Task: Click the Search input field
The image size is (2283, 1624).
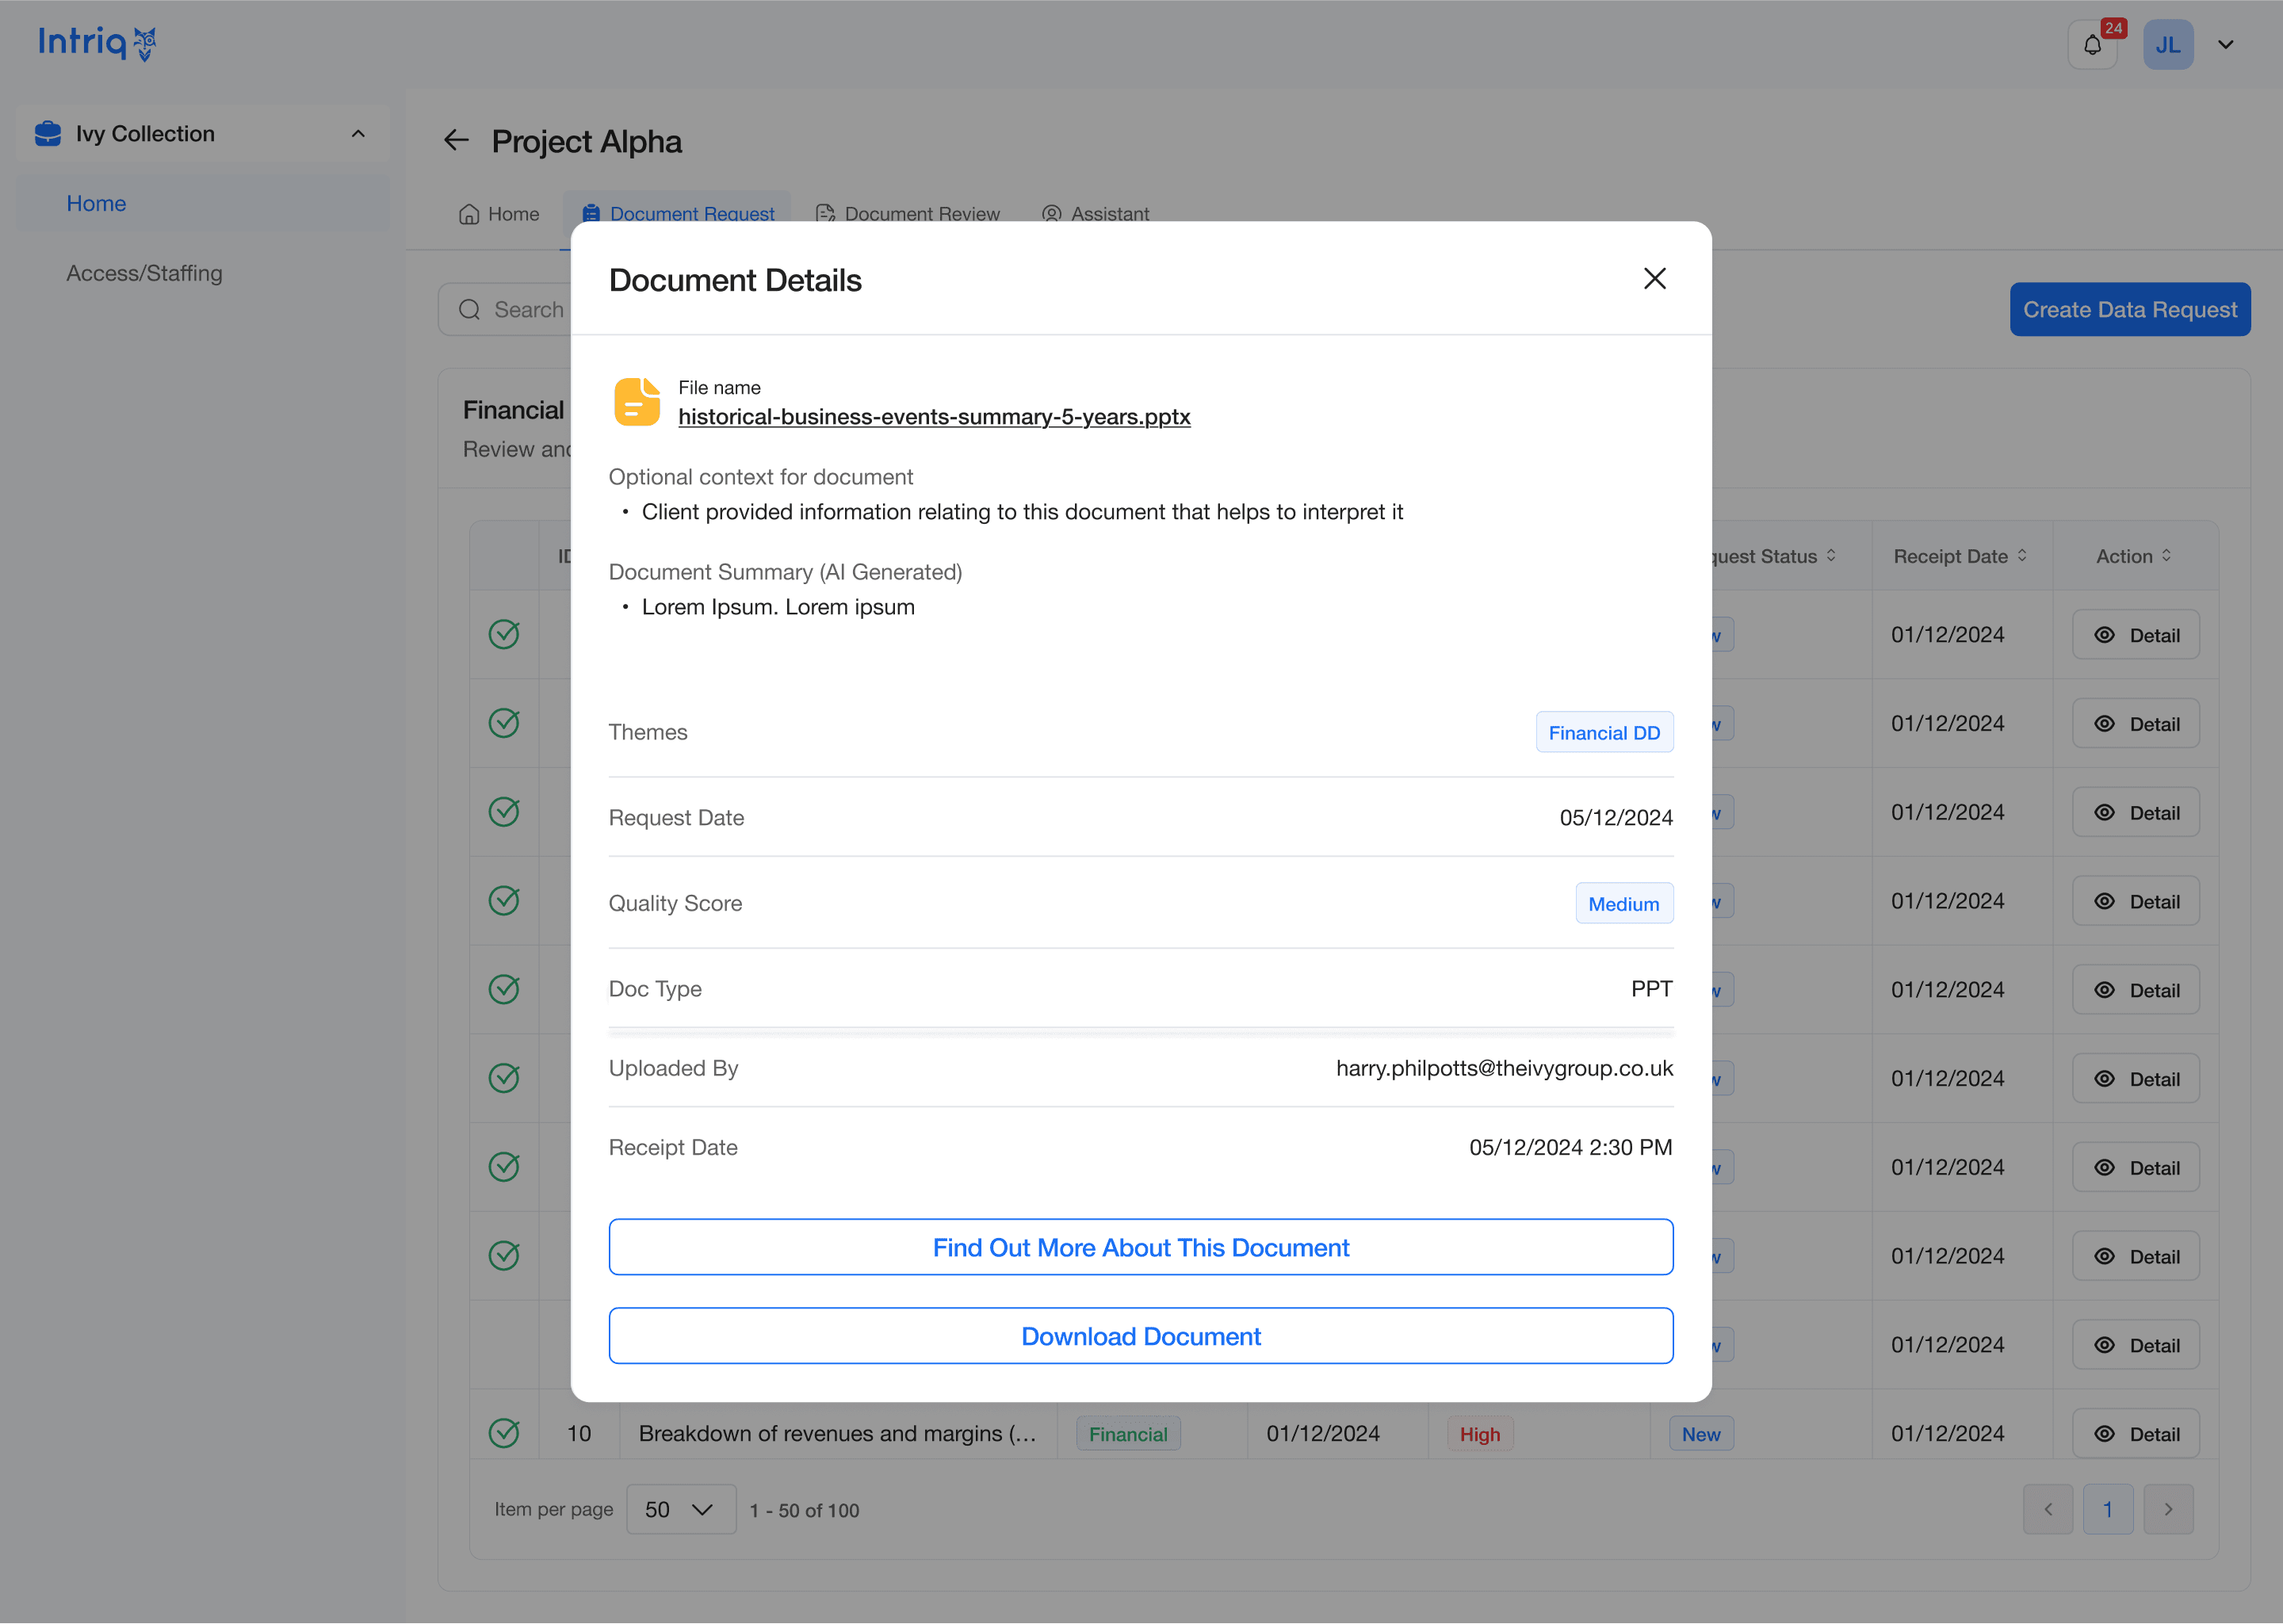Action: (505, 310)
